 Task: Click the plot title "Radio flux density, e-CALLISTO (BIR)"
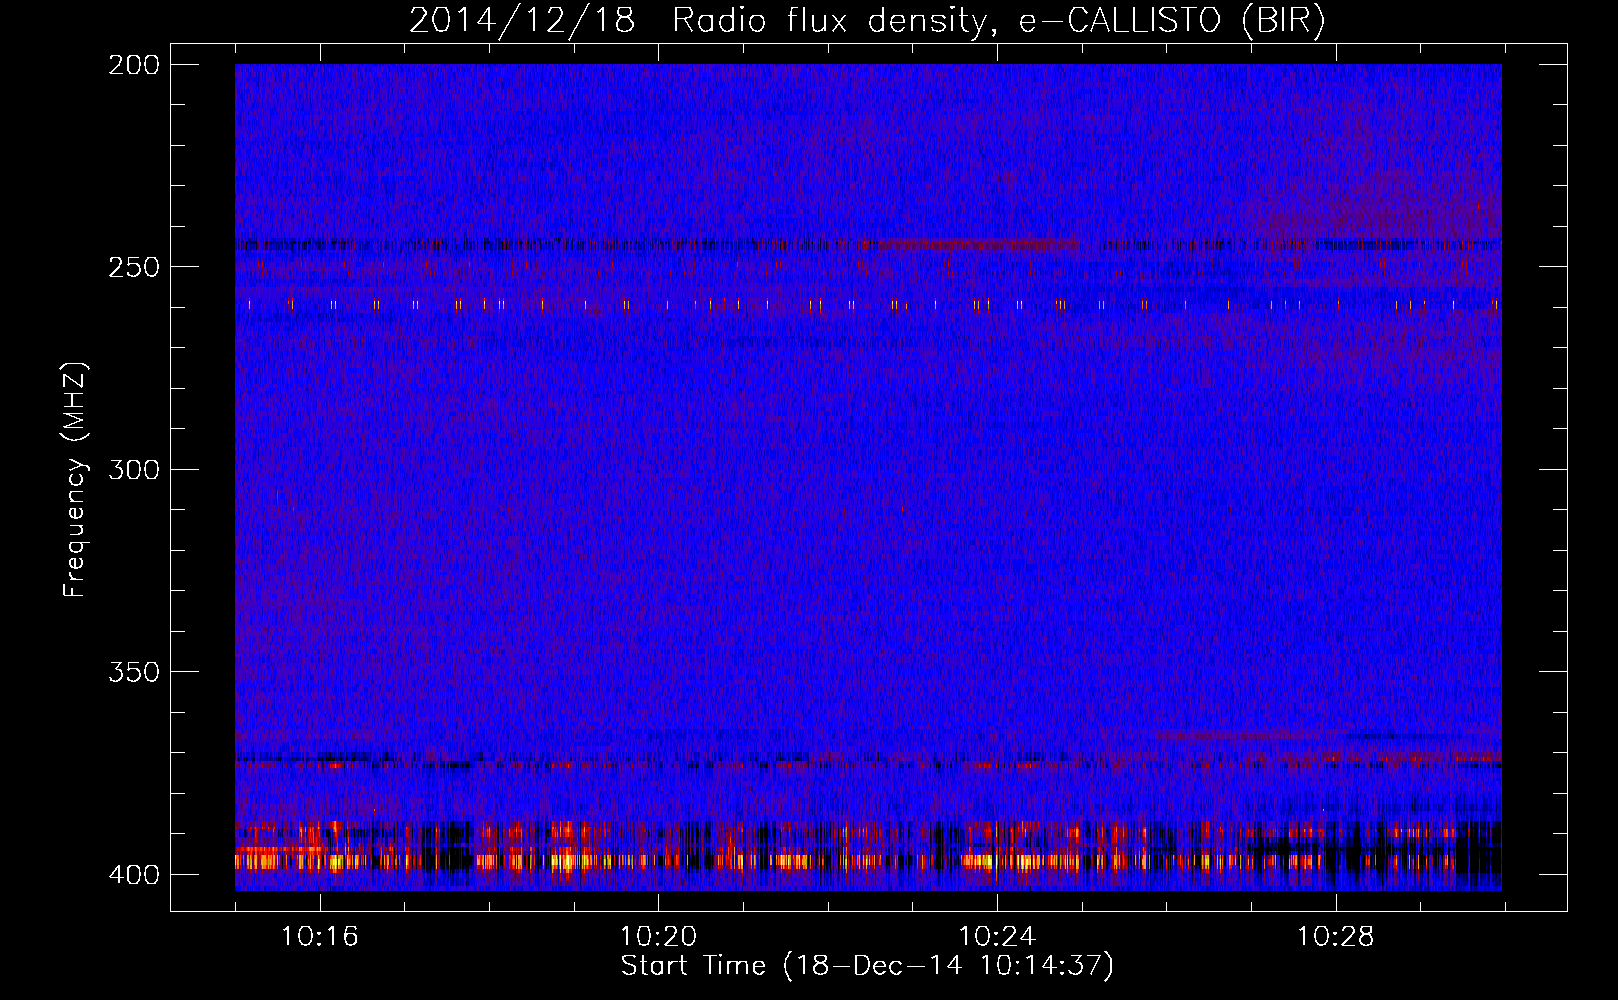tap(998, 21)
